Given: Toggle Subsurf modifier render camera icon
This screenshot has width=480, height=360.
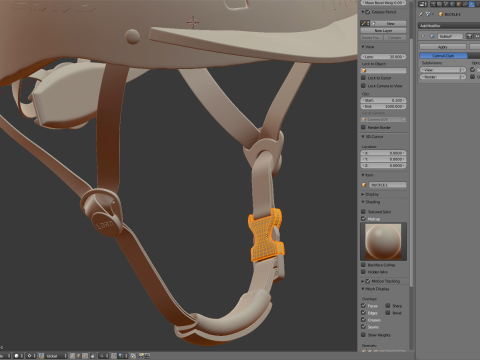Looking at the screenshot, I should [x=469, y=36].
